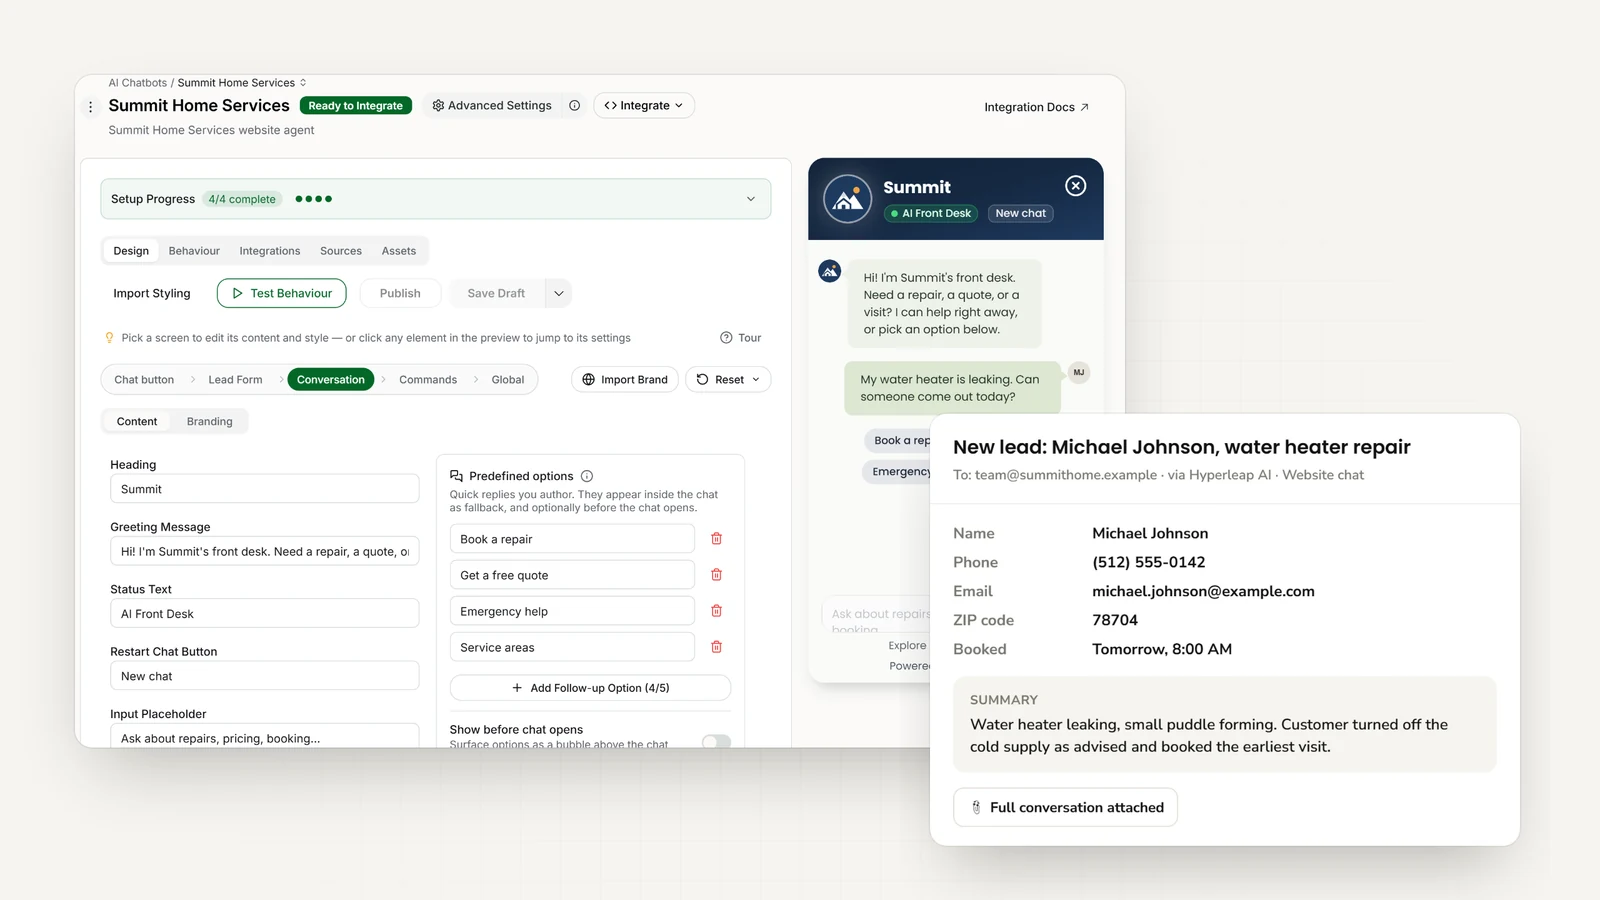Click the info icon beside Predefined options
Viewport: 1600px width, 900px height.
[587, 476]
